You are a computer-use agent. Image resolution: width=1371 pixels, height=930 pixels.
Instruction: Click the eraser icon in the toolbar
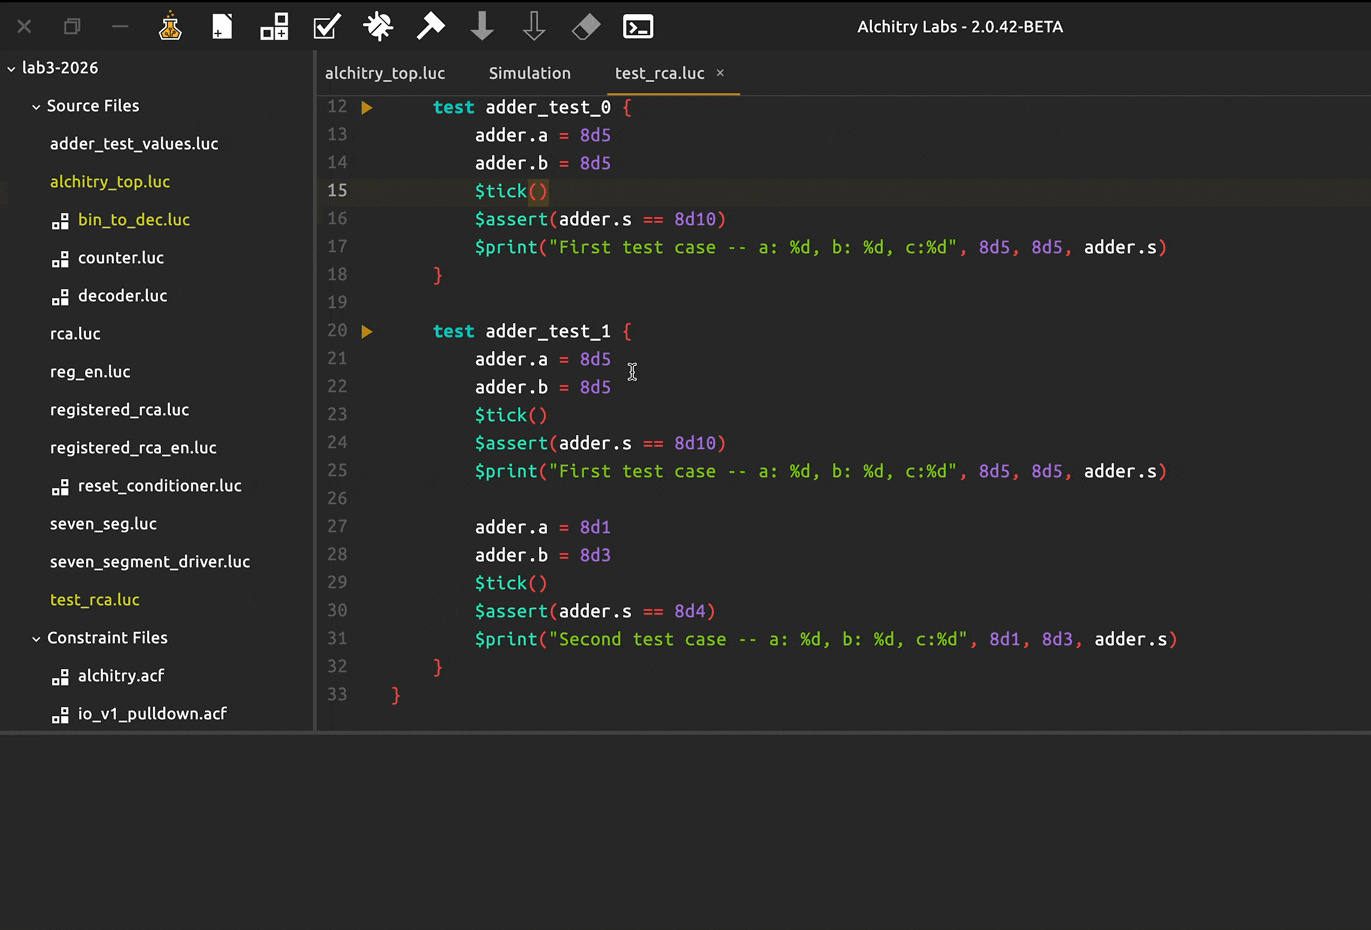586,27
